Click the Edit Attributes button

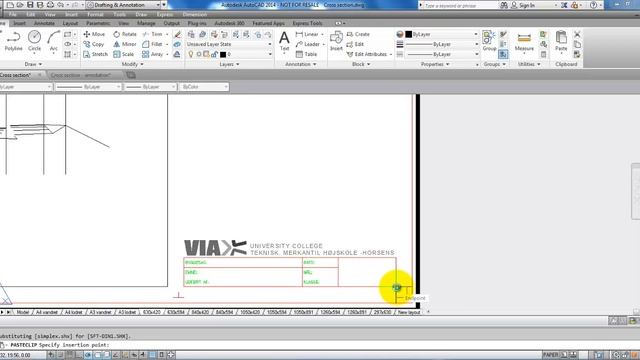(x=367, y=54)
